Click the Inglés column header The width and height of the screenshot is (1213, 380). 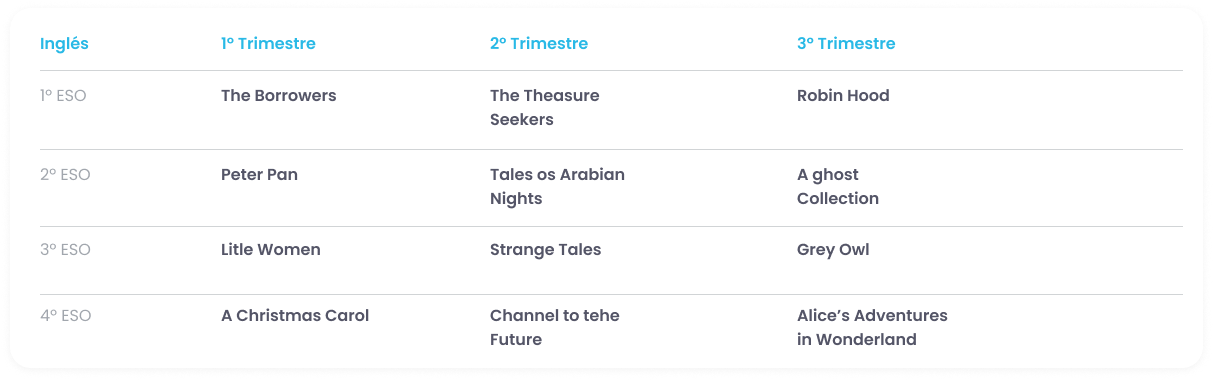point(64,44)
